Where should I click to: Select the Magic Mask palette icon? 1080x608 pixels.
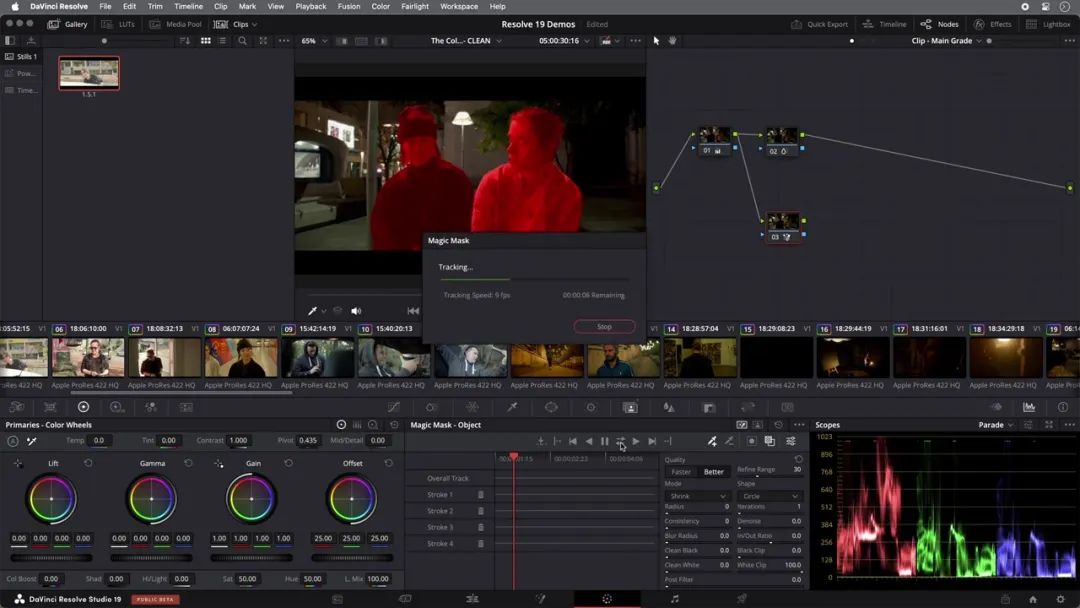pyautogui.click(x=630, y=408)
